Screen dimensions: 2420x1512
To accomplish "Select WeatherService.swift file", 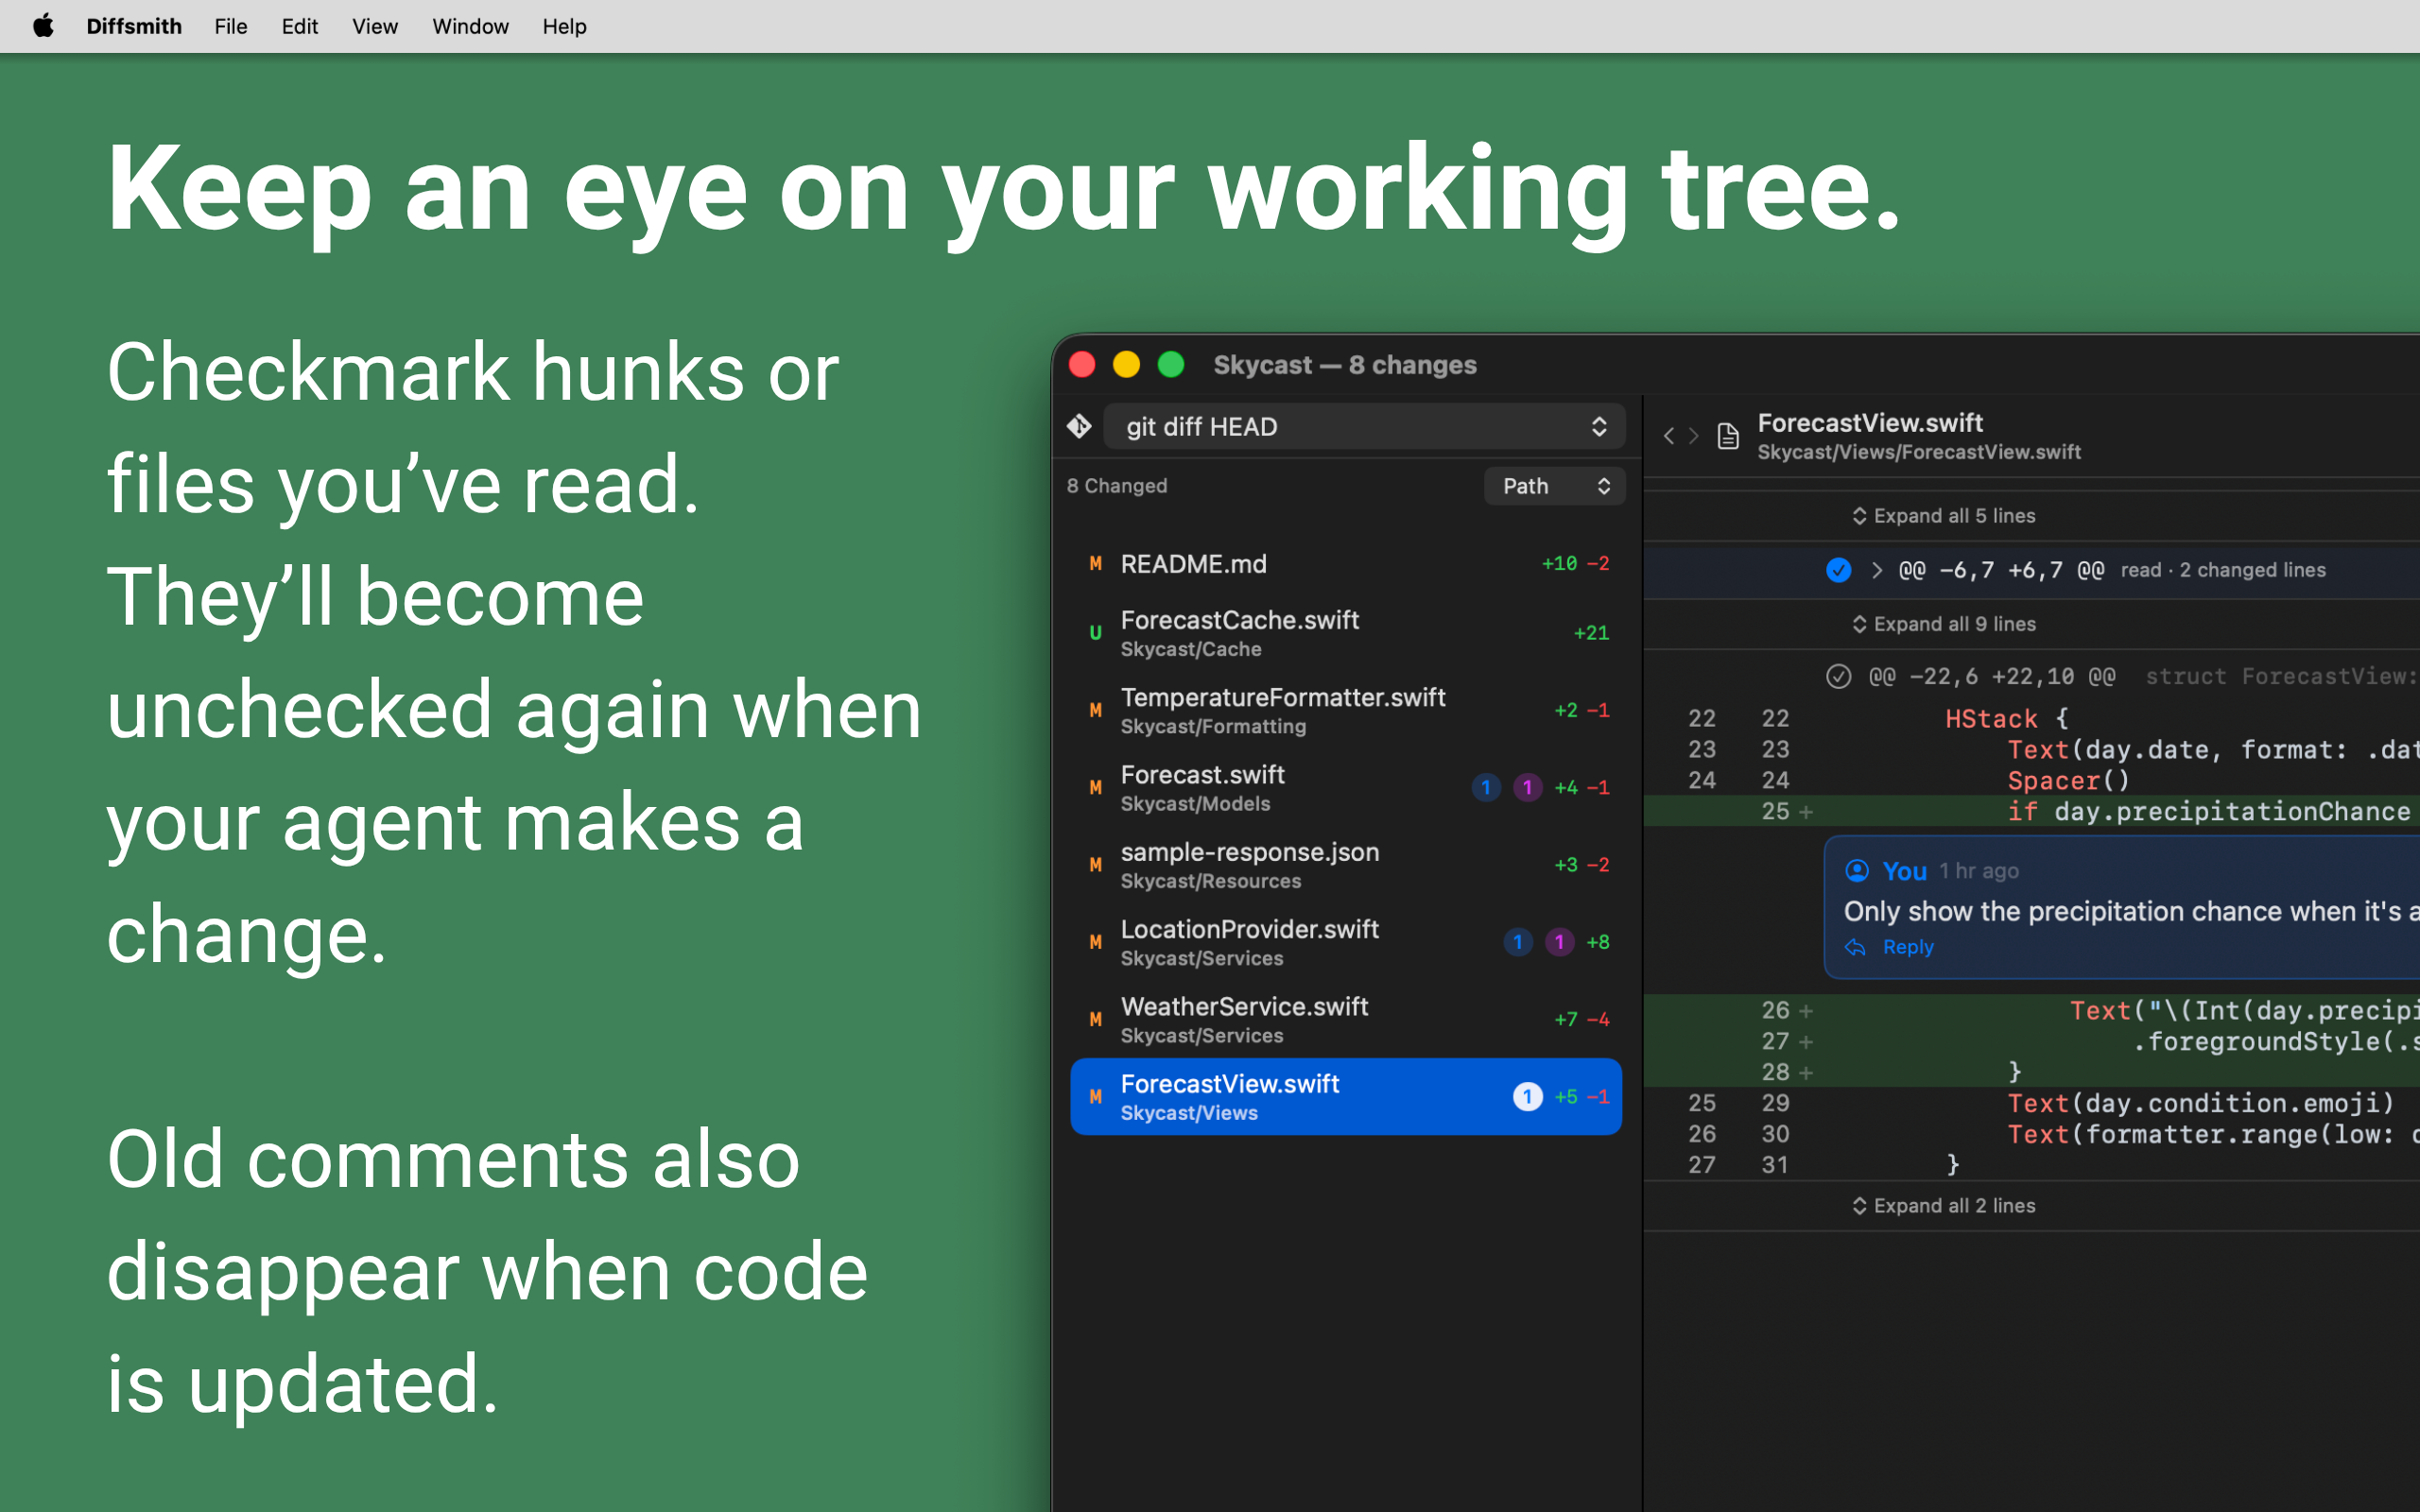I will (1346, 1020).
